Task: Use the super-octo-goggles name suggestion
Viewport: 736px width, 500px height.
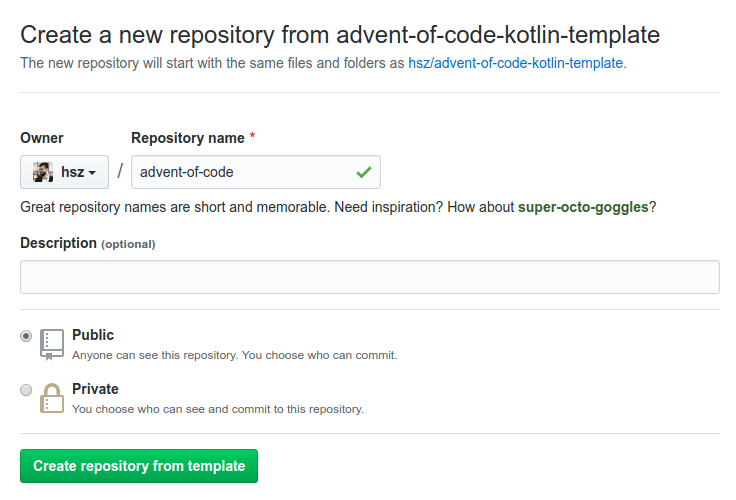Action: [x=583, y=207]
